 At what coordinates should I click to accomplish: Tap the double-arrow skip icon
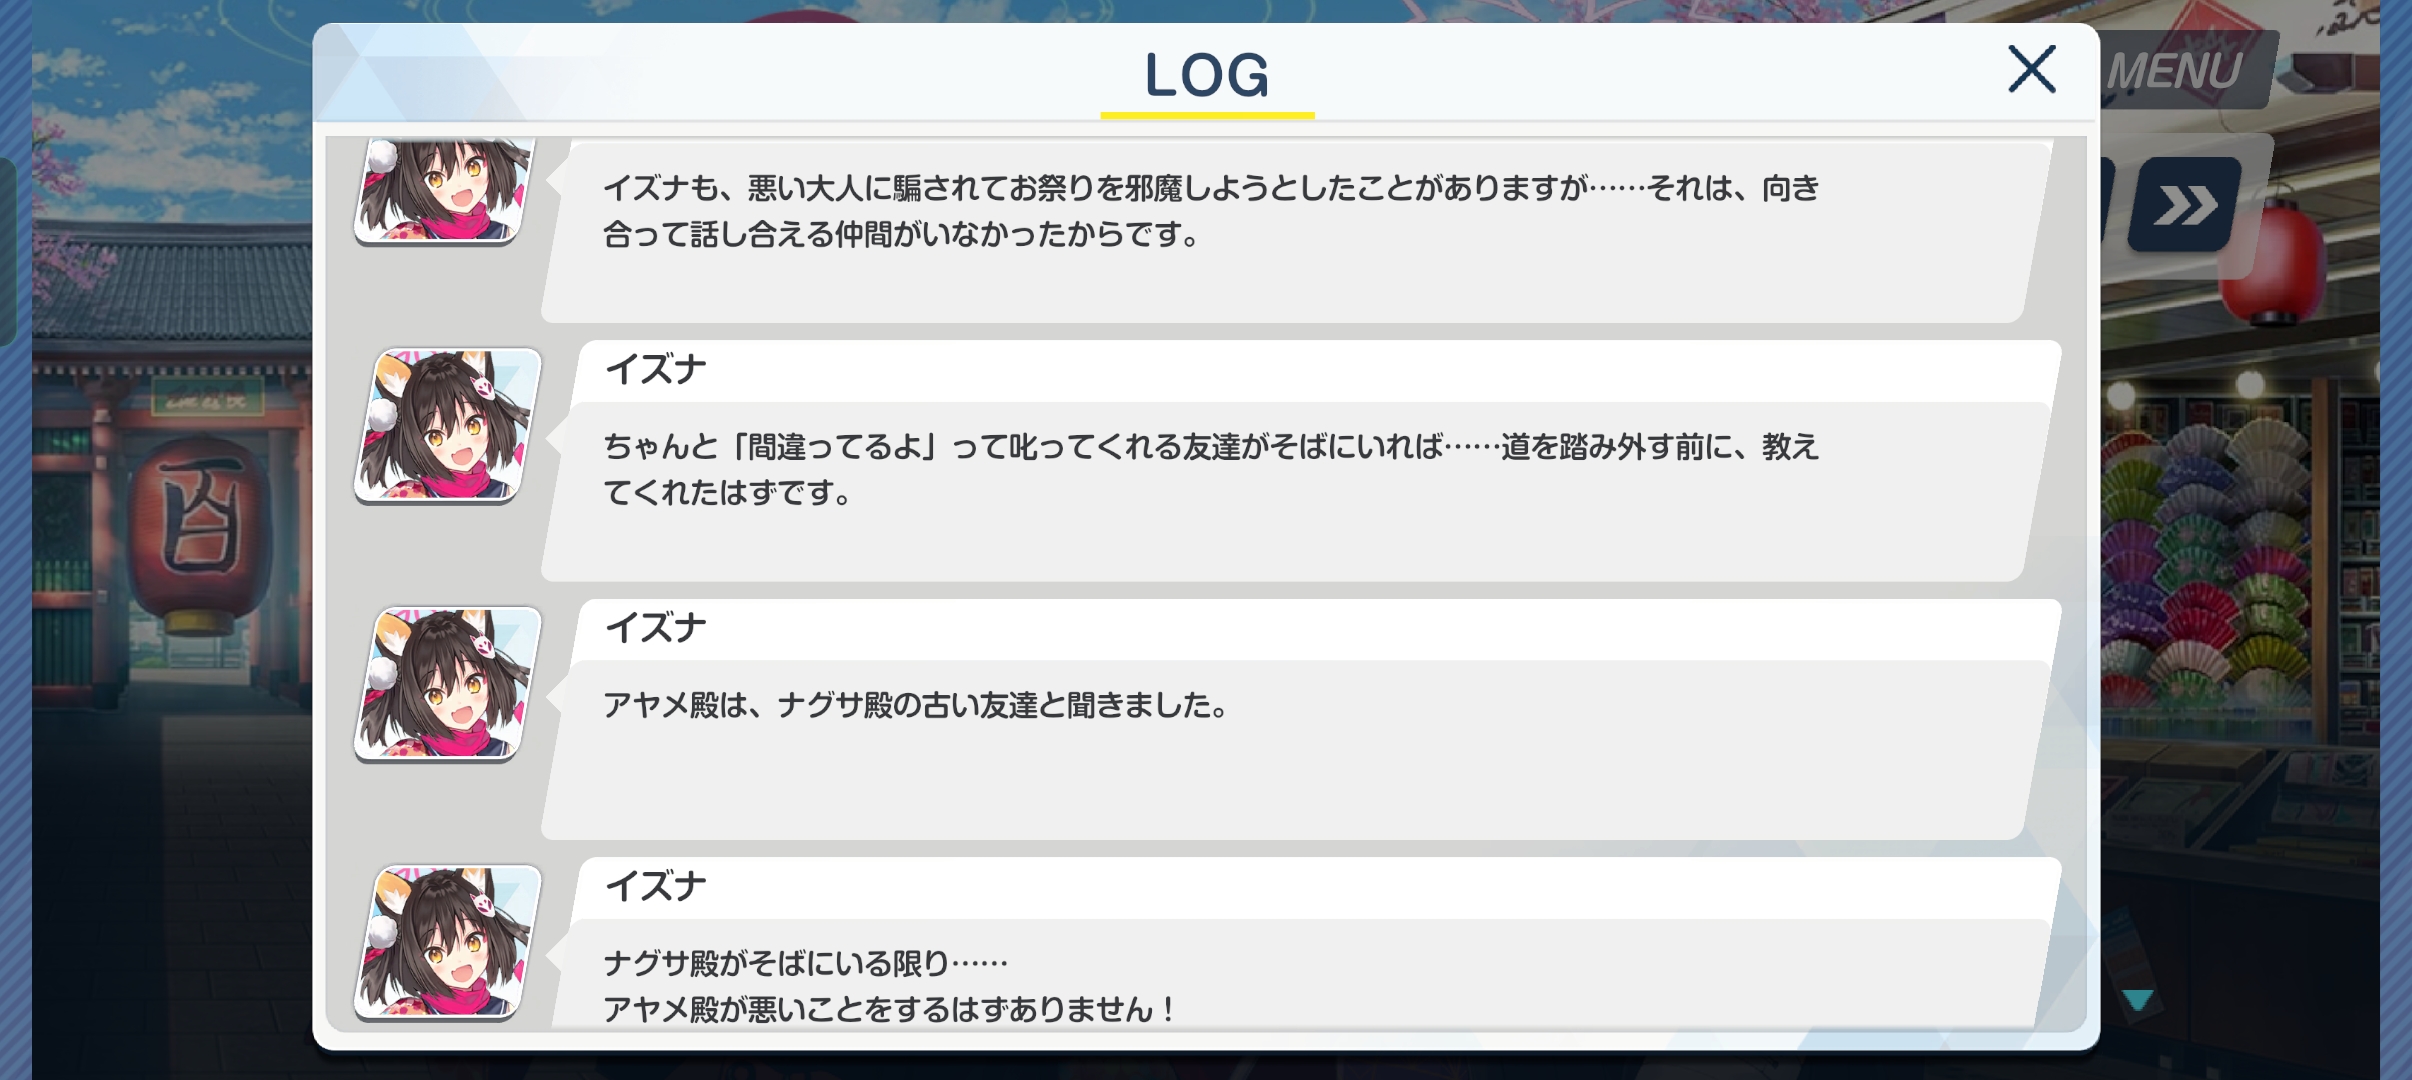point(2185,205)
